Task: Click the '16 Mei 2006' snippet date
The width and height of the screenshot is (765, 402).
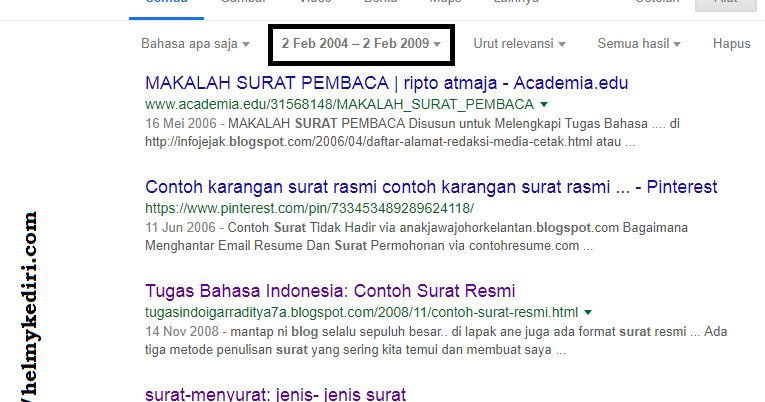Action: [x=181, y=123]
